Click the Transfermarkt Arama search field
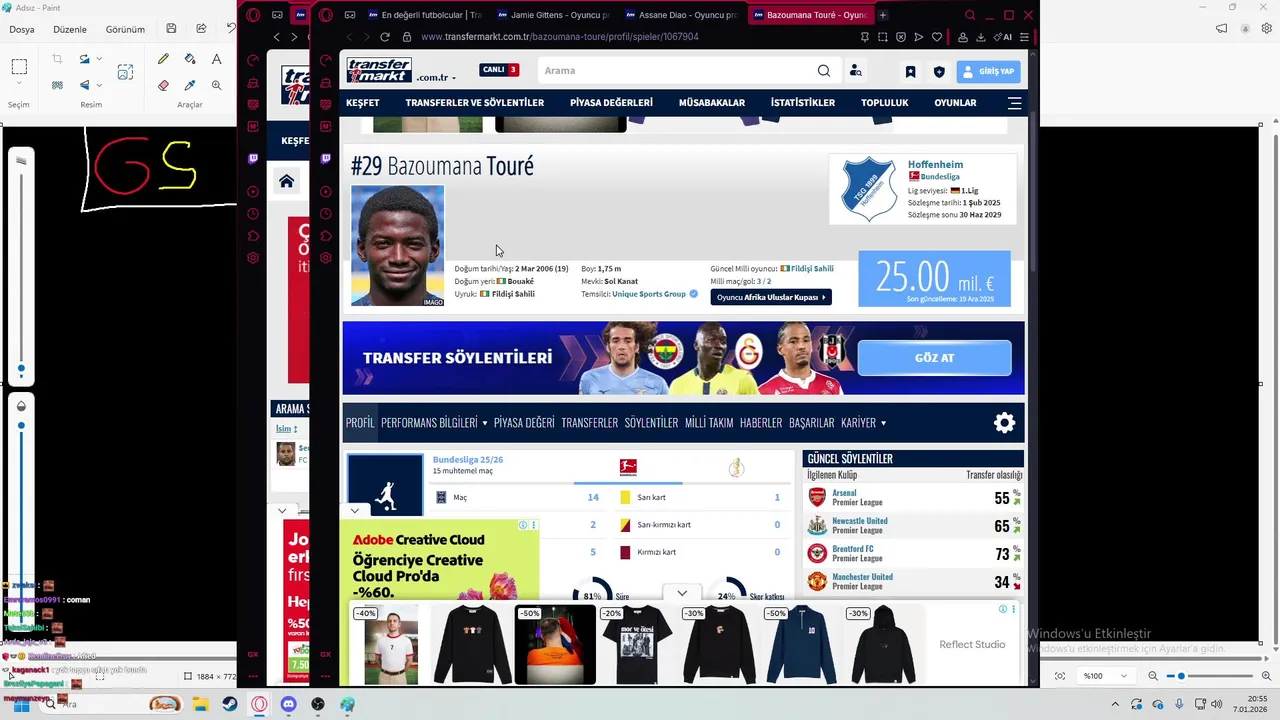 coord(676,71)
